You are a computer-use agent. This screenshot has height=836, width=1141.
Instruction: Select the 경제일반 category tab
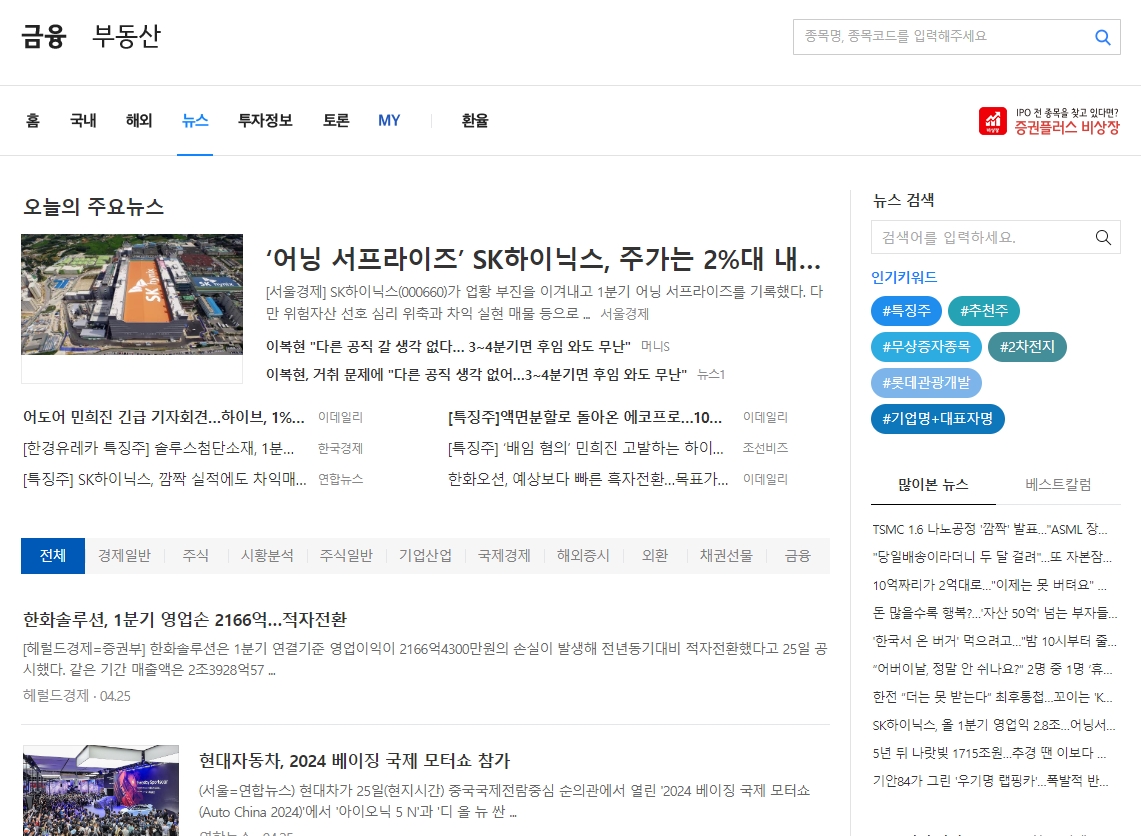(124, 556)
